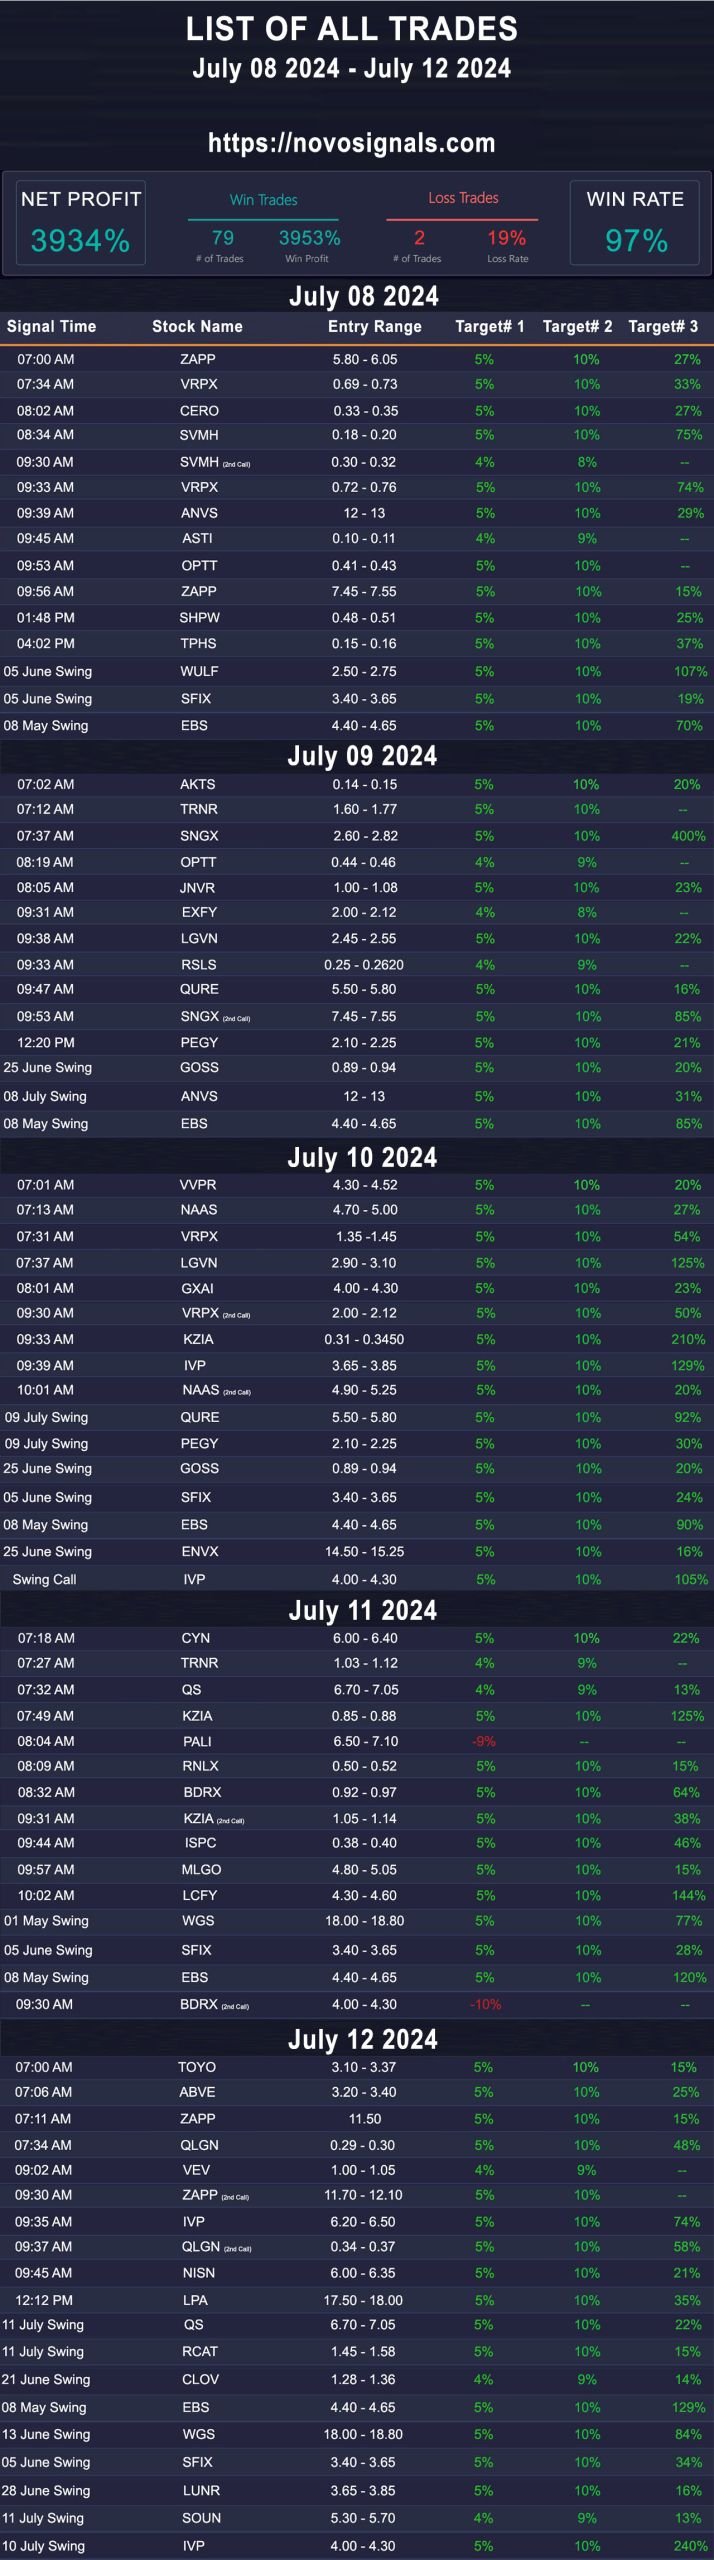Image resolution: width=714 pixels, height=2560 pixels.
Task: Click the NET PROFIT 3934% box
Action: (81, 223)
